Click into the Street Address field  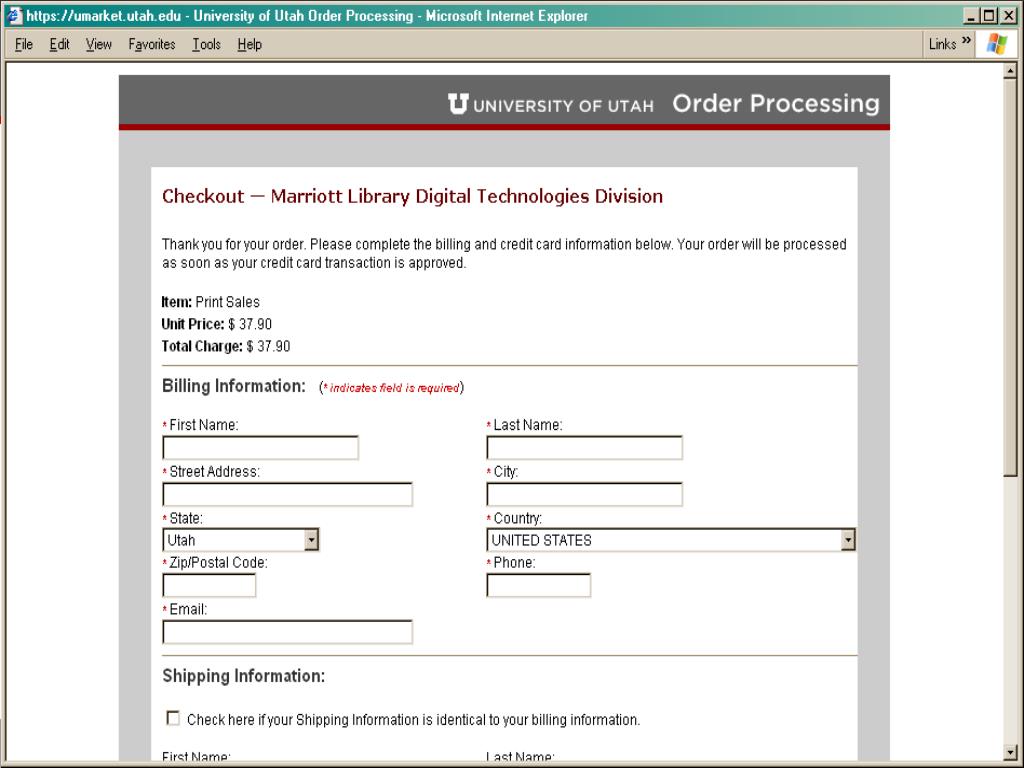click(287, 494)
